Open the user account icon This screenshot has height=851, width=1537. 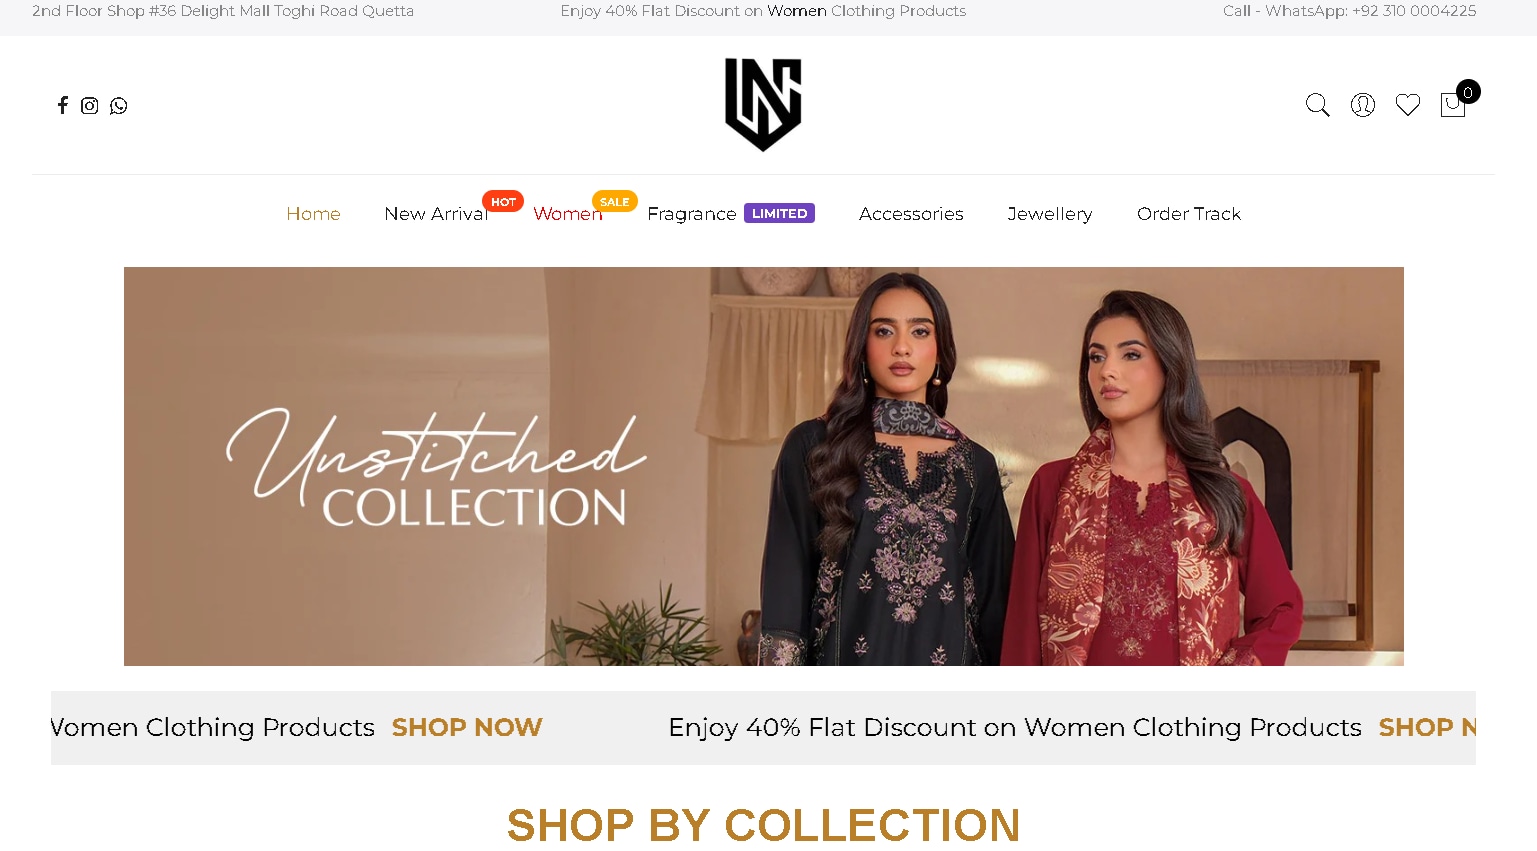[1363, 105]
